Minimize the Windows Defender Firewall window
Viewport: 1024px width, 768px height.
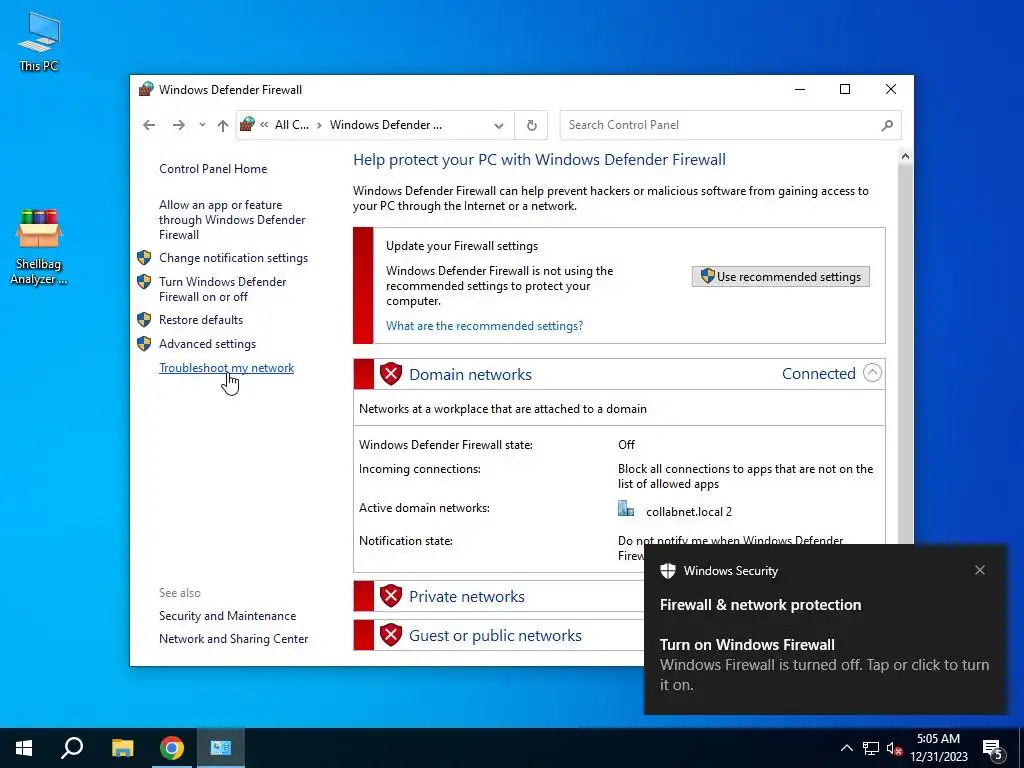tap(800, 89)
